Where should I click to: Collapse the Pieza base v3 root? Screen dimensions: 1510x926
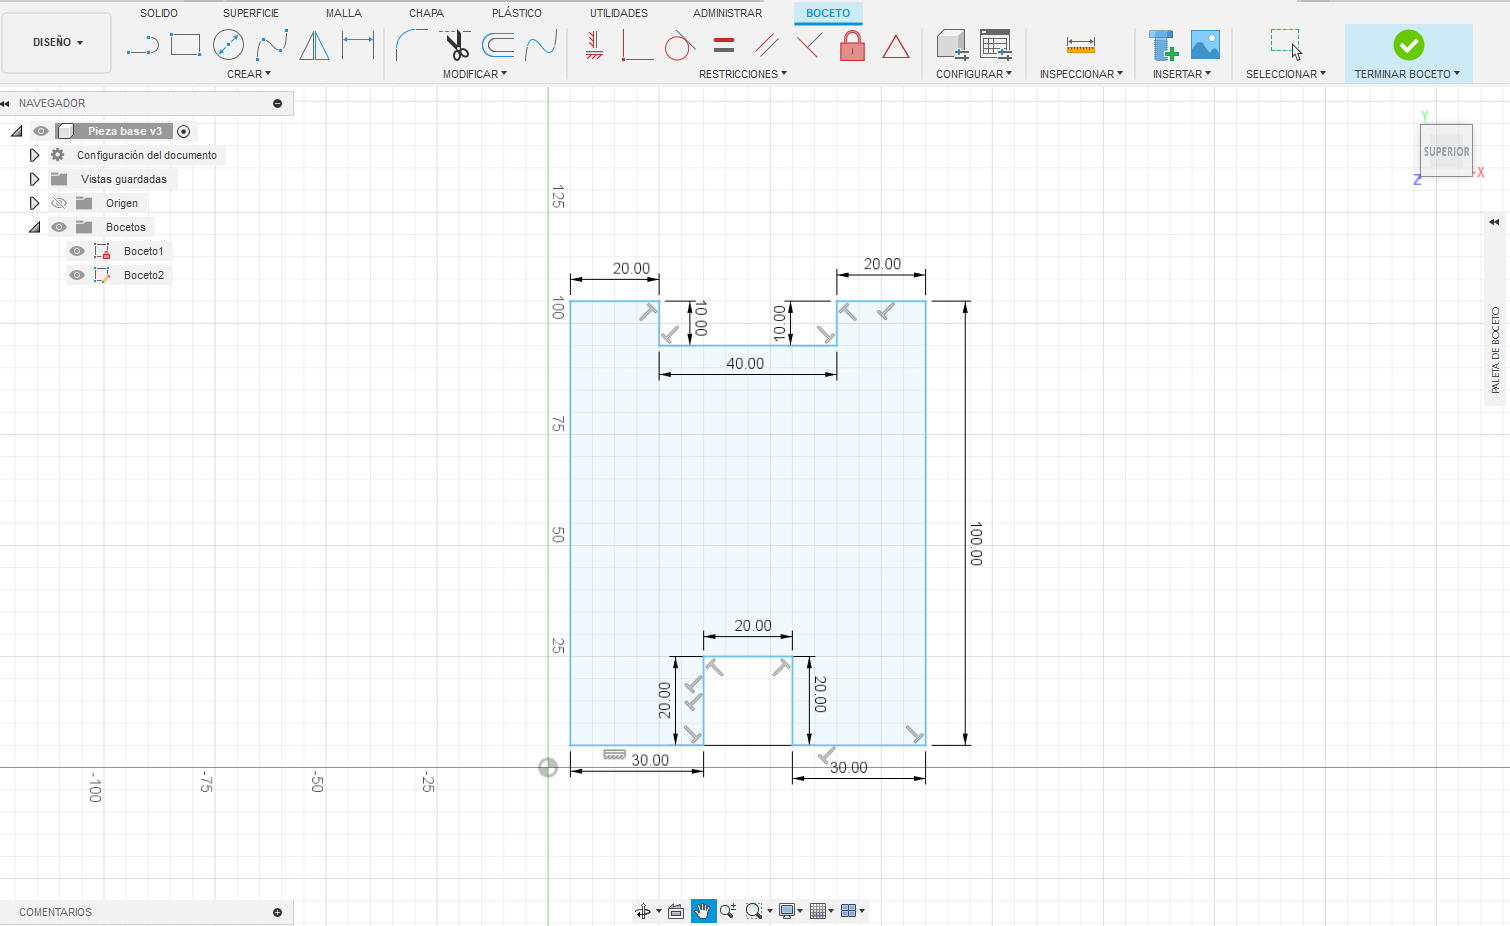(x=16, y=131)
